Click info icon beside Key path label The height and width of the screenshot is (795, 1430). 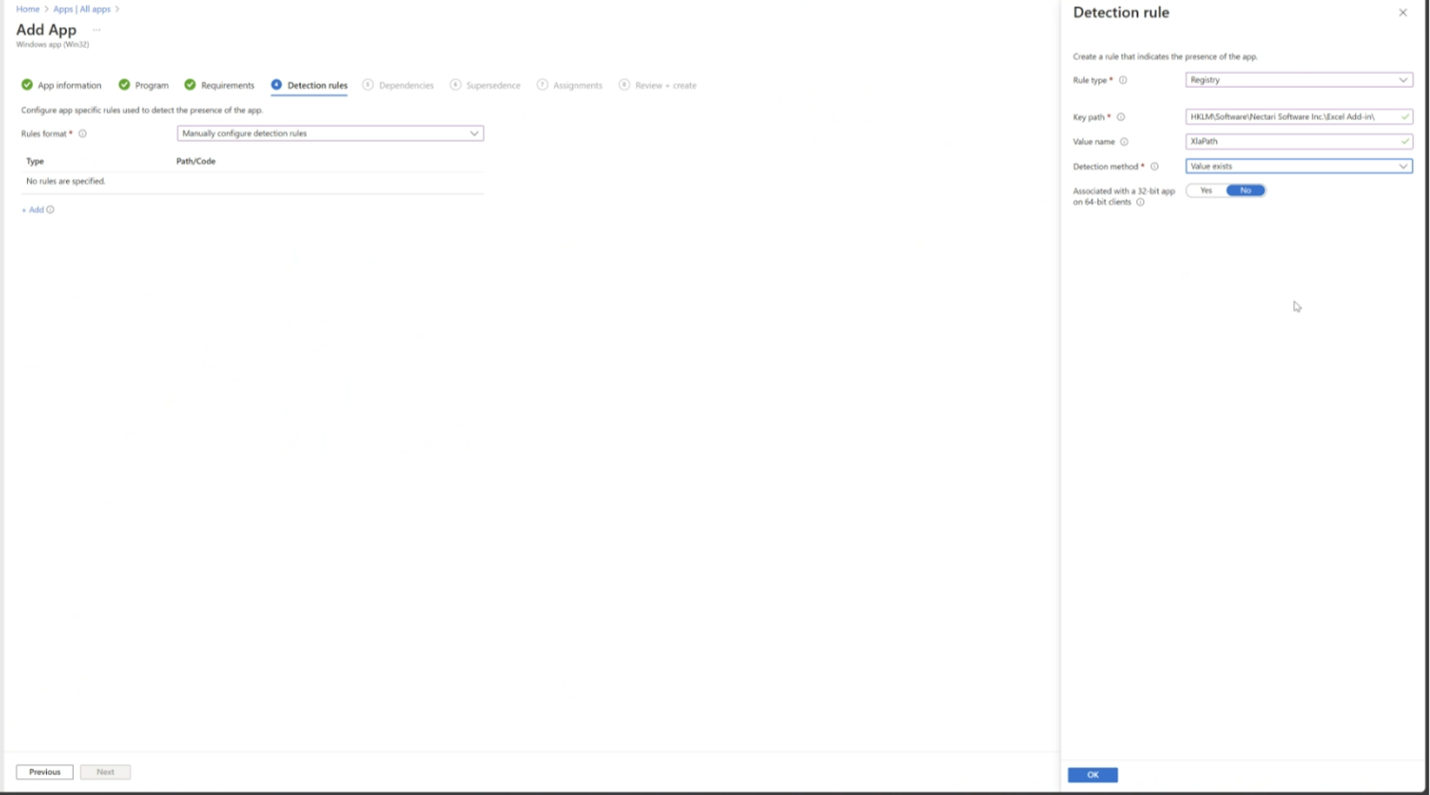tap(1121, 117)
